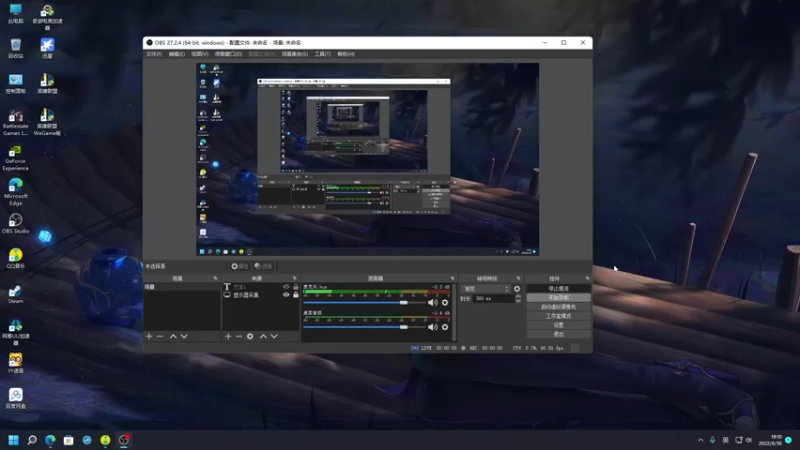Toggle lock on 显示器采集 source
This screenshot has height=450, width=800.
coord(296,295)
